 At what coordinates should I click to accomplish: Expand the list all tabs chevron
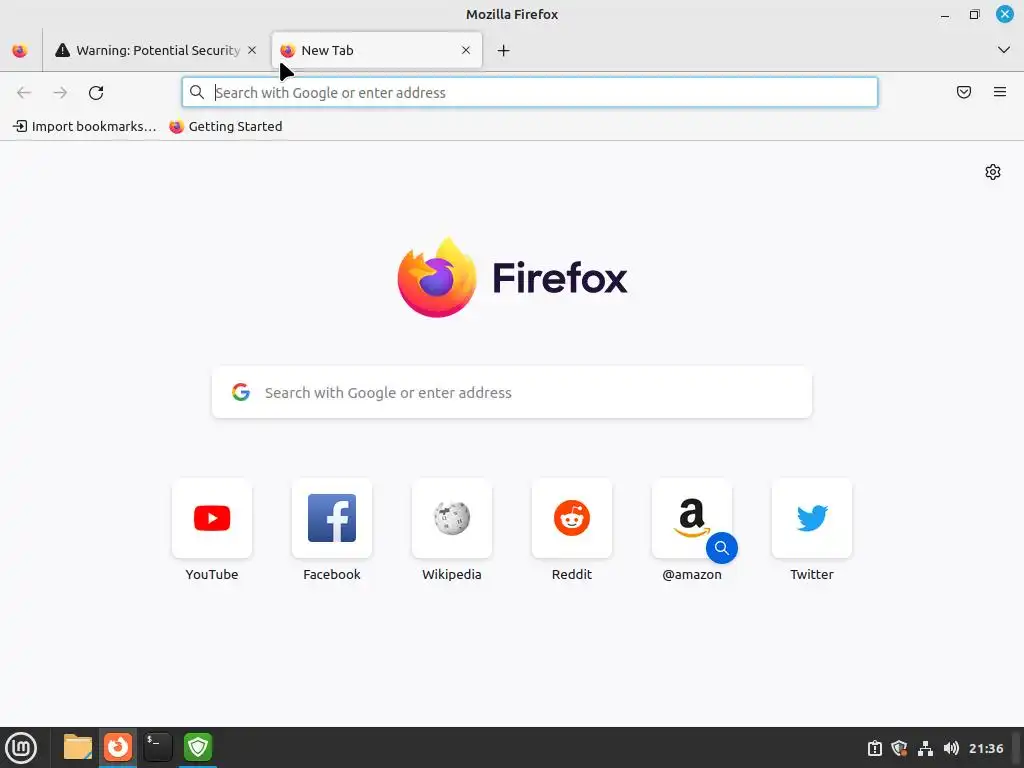click(1004, 50)
